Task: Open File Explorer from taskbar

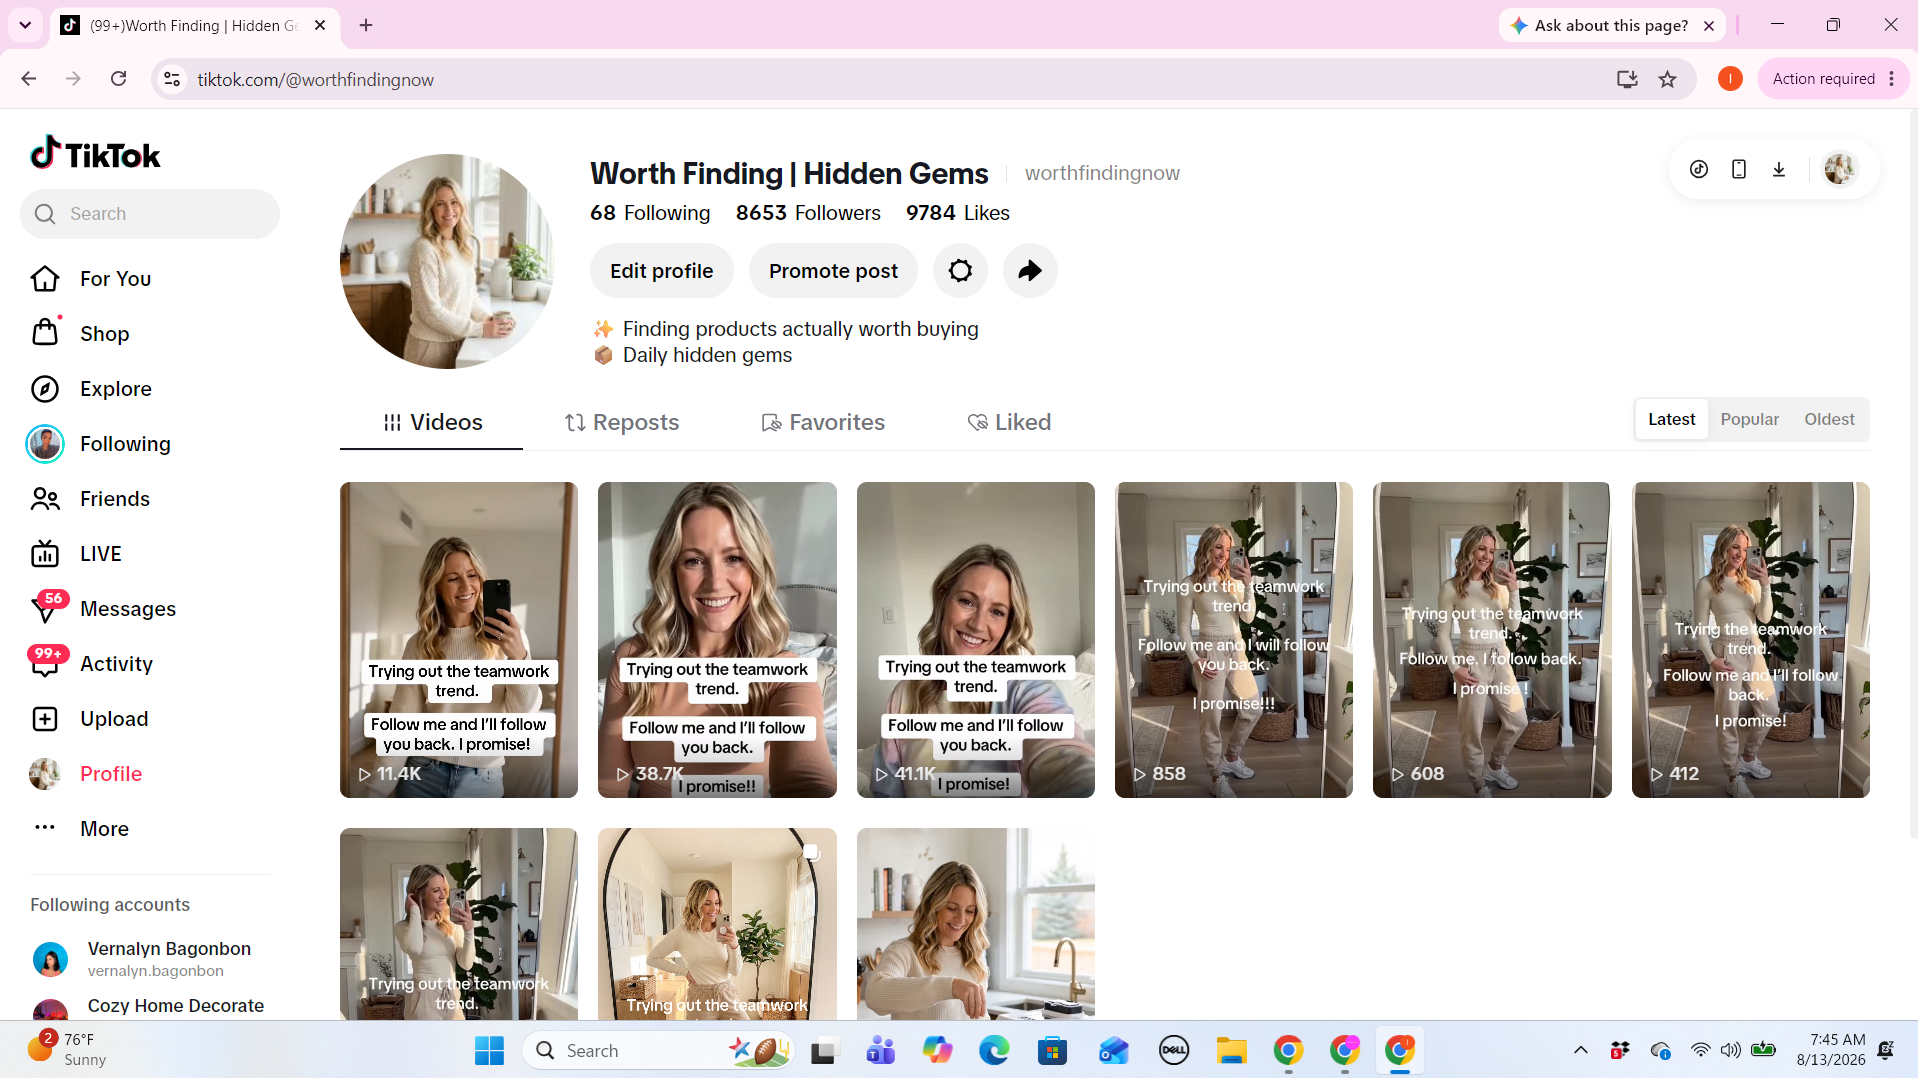Action: (x=1231, y=1050)
